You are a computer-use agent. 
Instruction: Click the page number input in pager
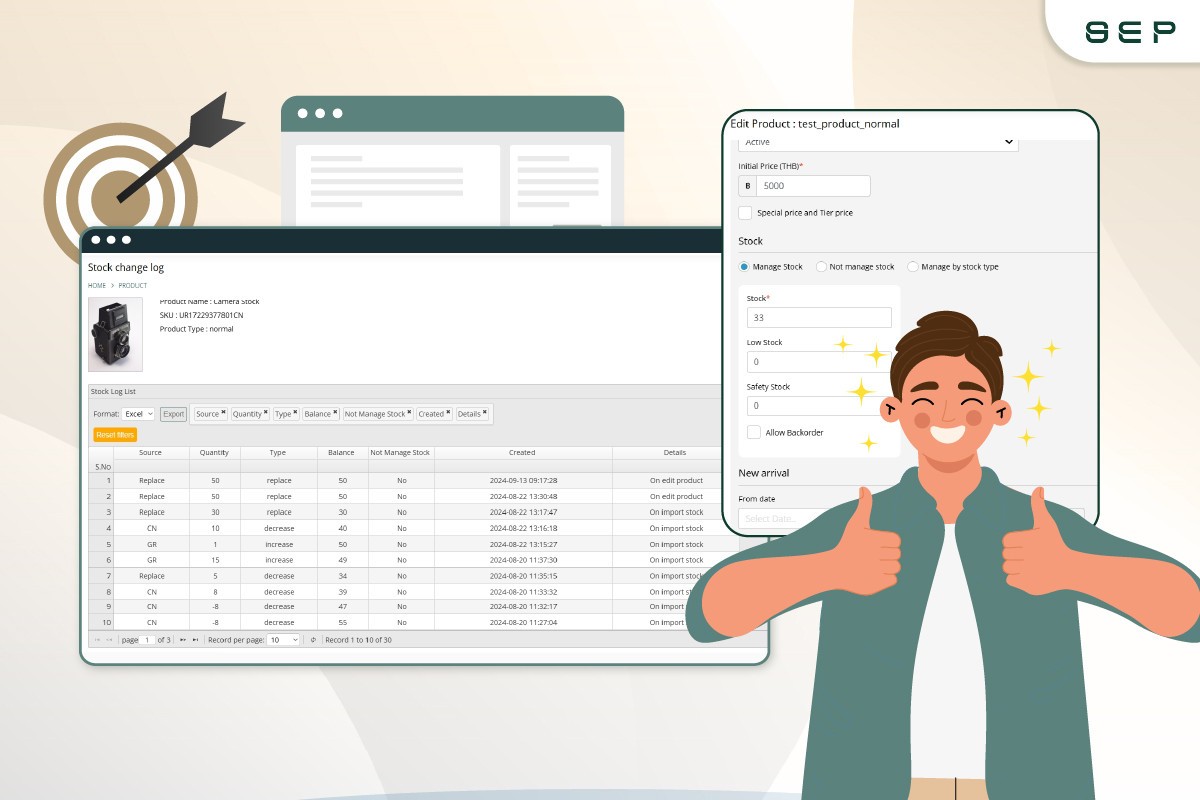coord(148,640)
